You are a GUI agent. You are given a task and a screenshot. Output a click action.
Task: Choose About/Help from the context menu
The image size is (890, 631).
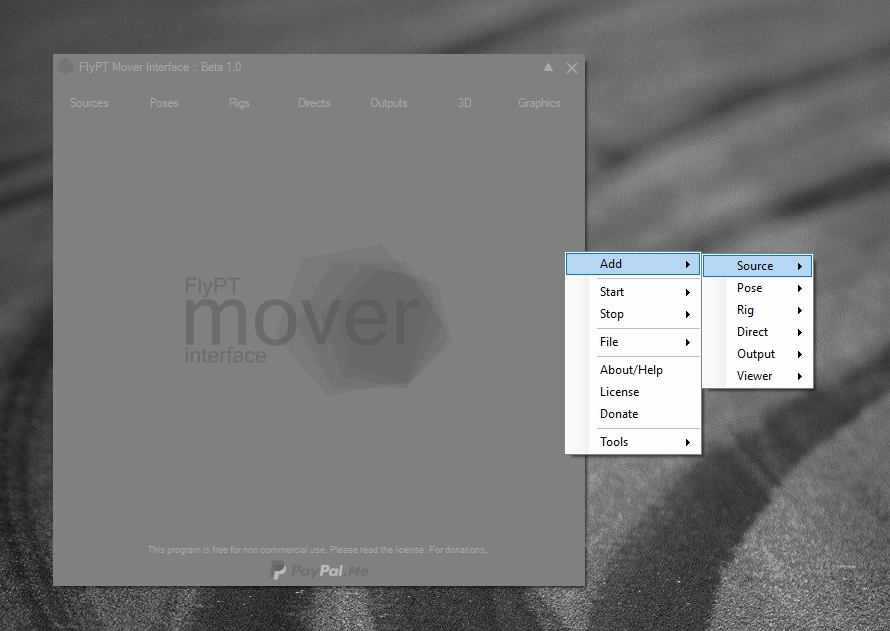click(x=631, y=370)
